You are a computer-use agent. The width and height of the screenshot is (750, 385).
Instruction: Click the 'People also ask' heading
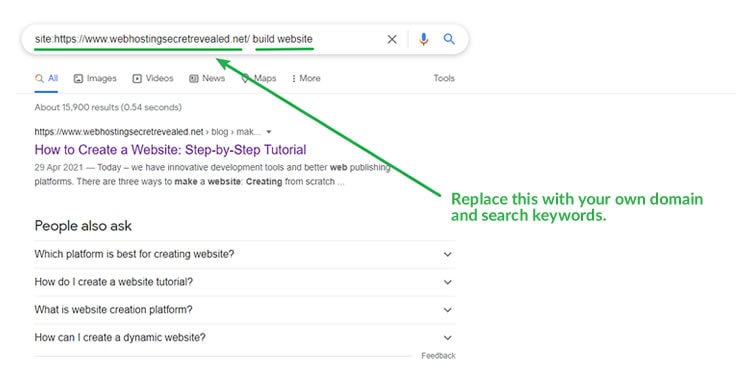[x=83, y=226]
